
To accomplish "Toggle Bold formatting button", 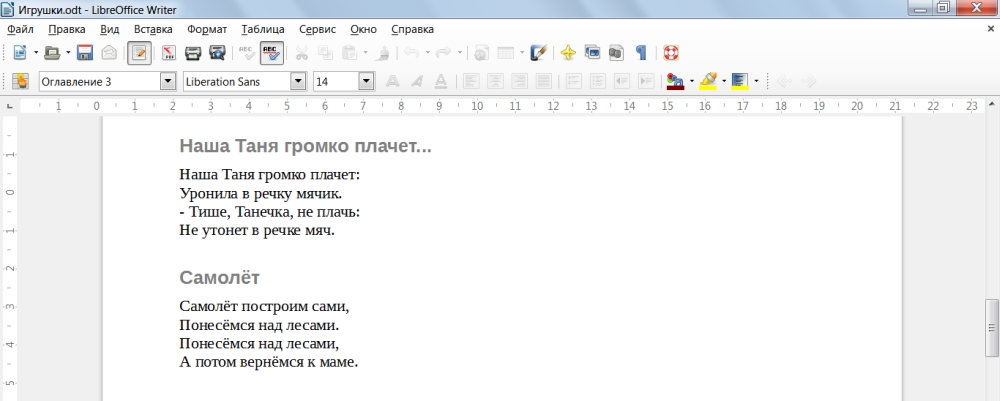I will [392, 81].
